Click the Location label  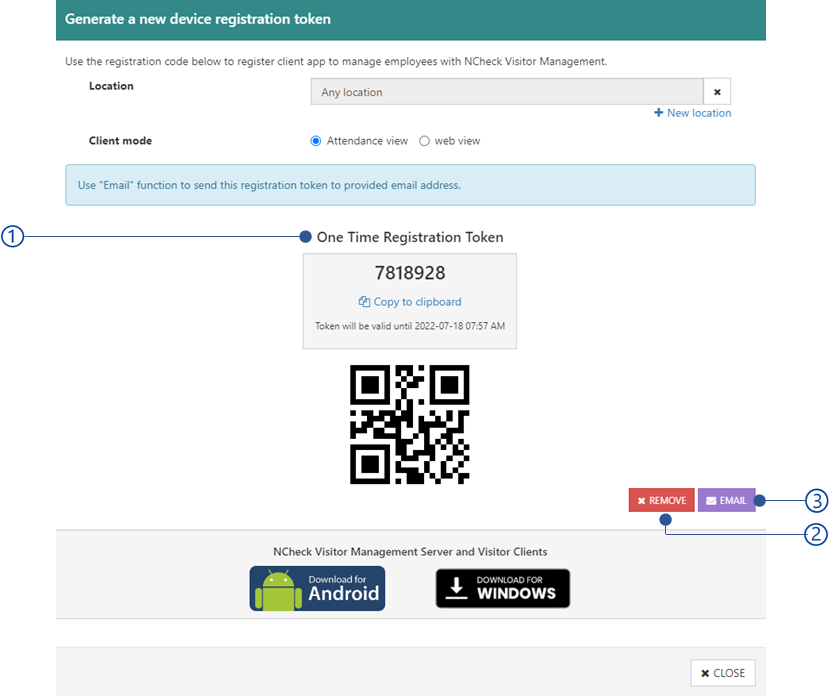[111, 86]
